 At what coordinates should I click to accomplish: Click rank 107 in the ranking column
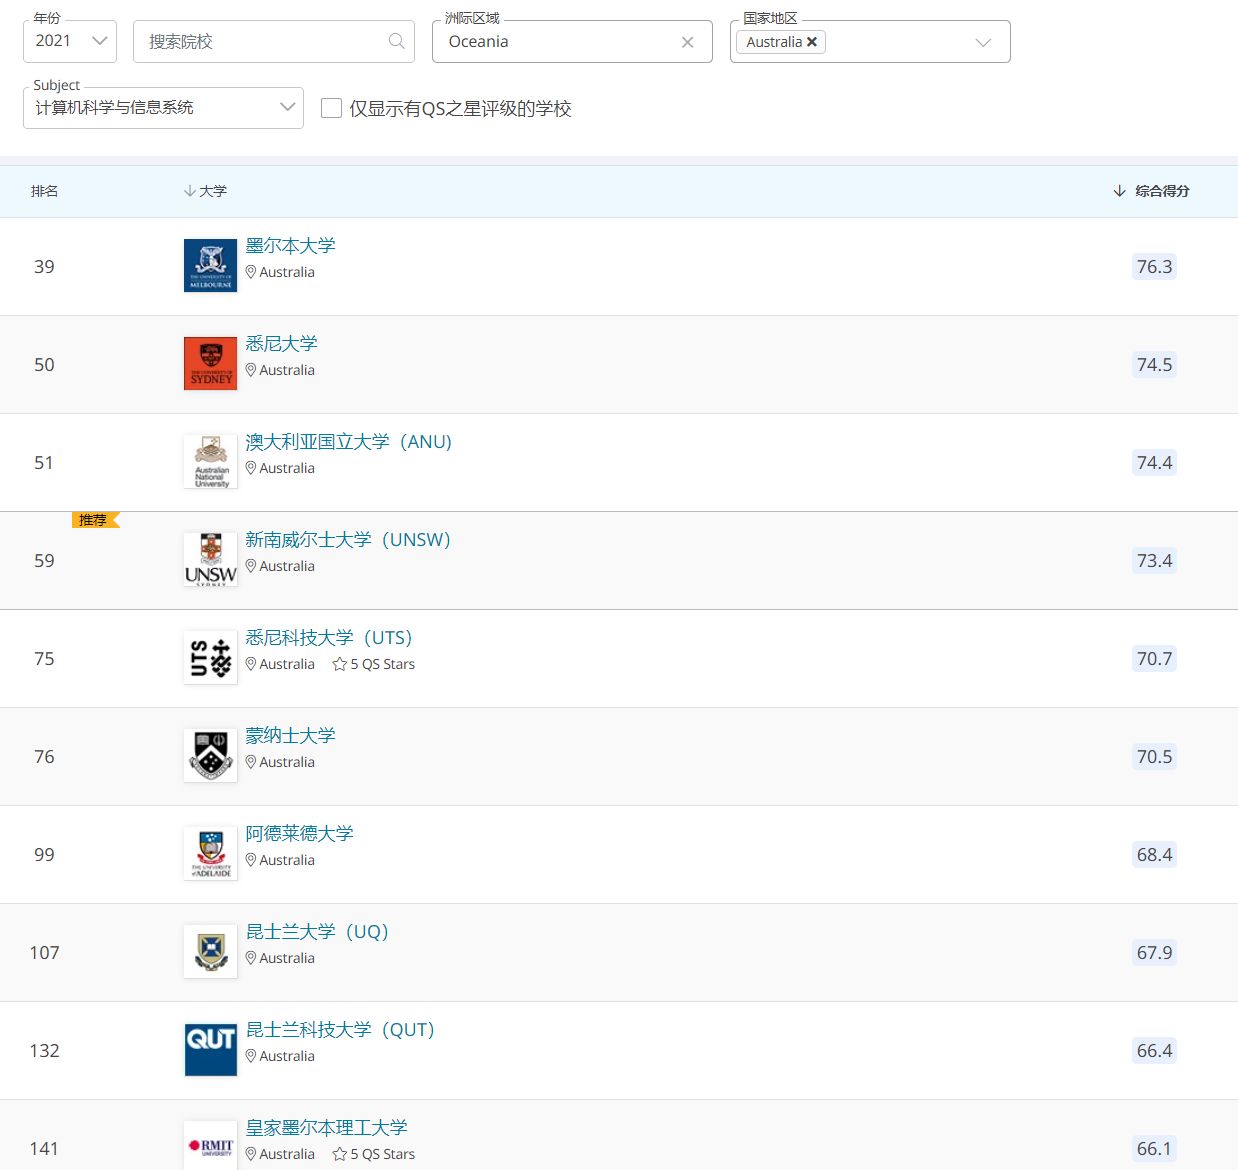click(x=44, y=953)
